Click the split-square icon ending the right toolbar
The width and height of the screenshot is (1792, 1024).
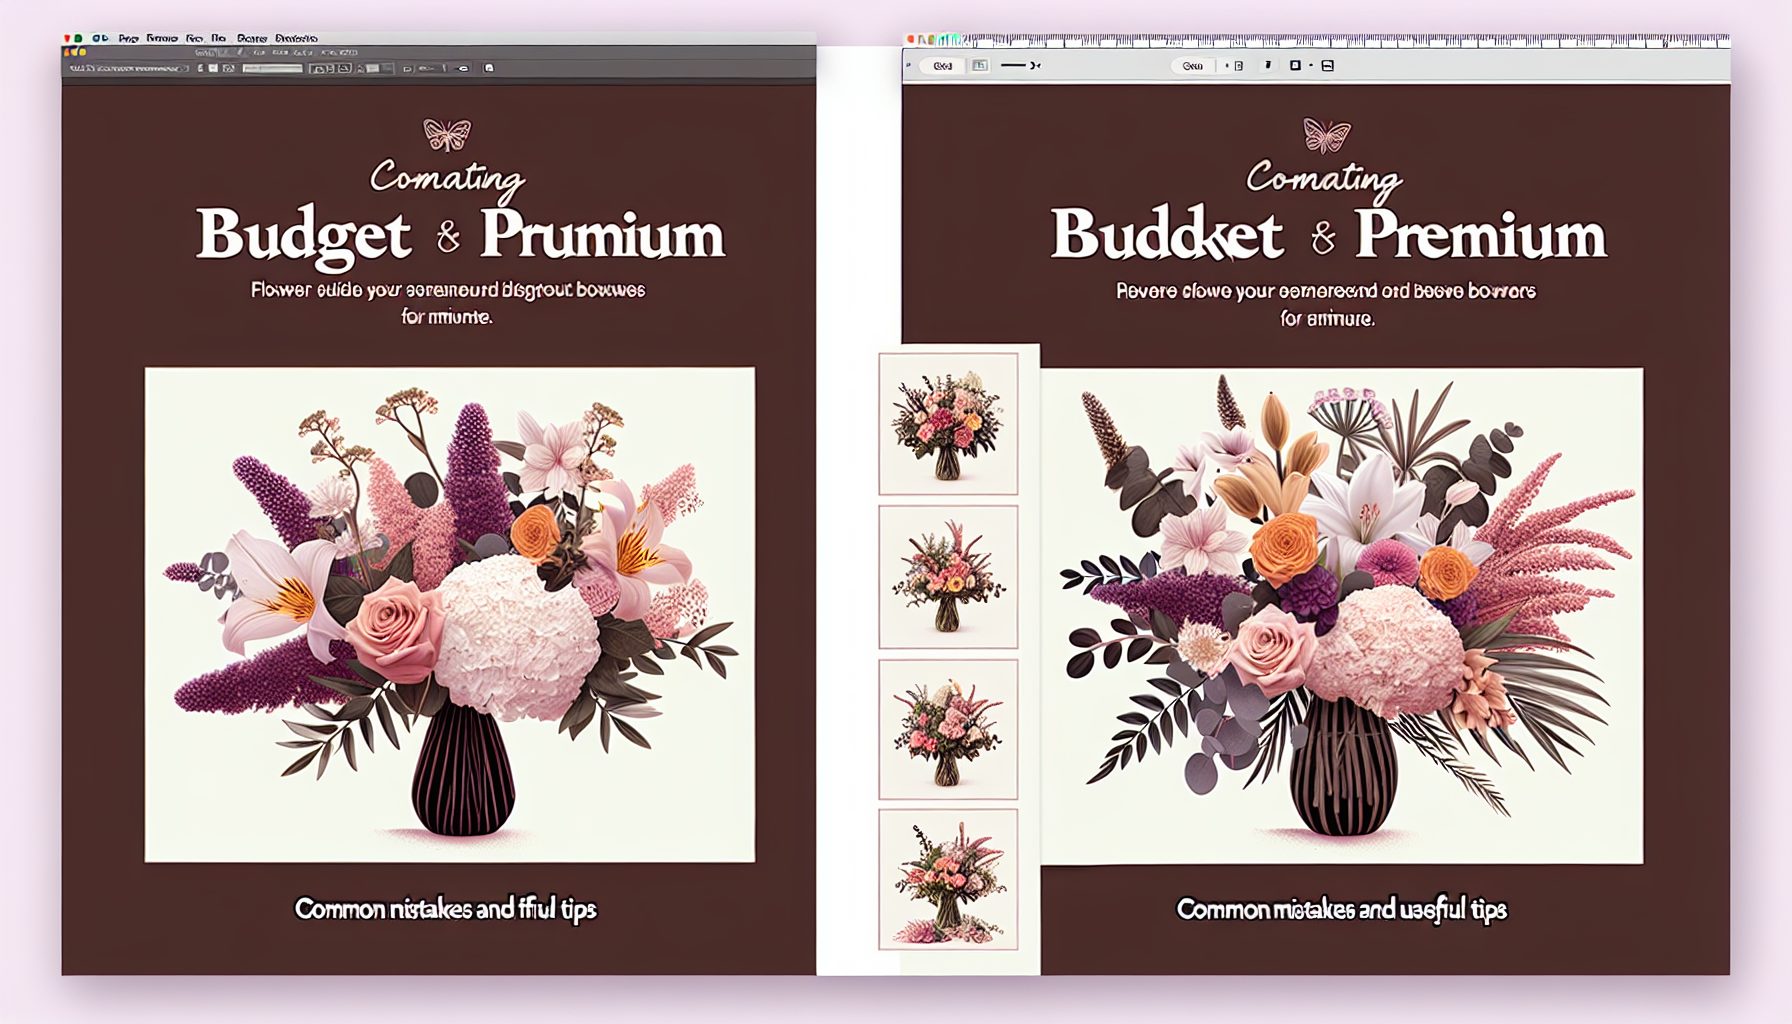[x=1328, y=66]
